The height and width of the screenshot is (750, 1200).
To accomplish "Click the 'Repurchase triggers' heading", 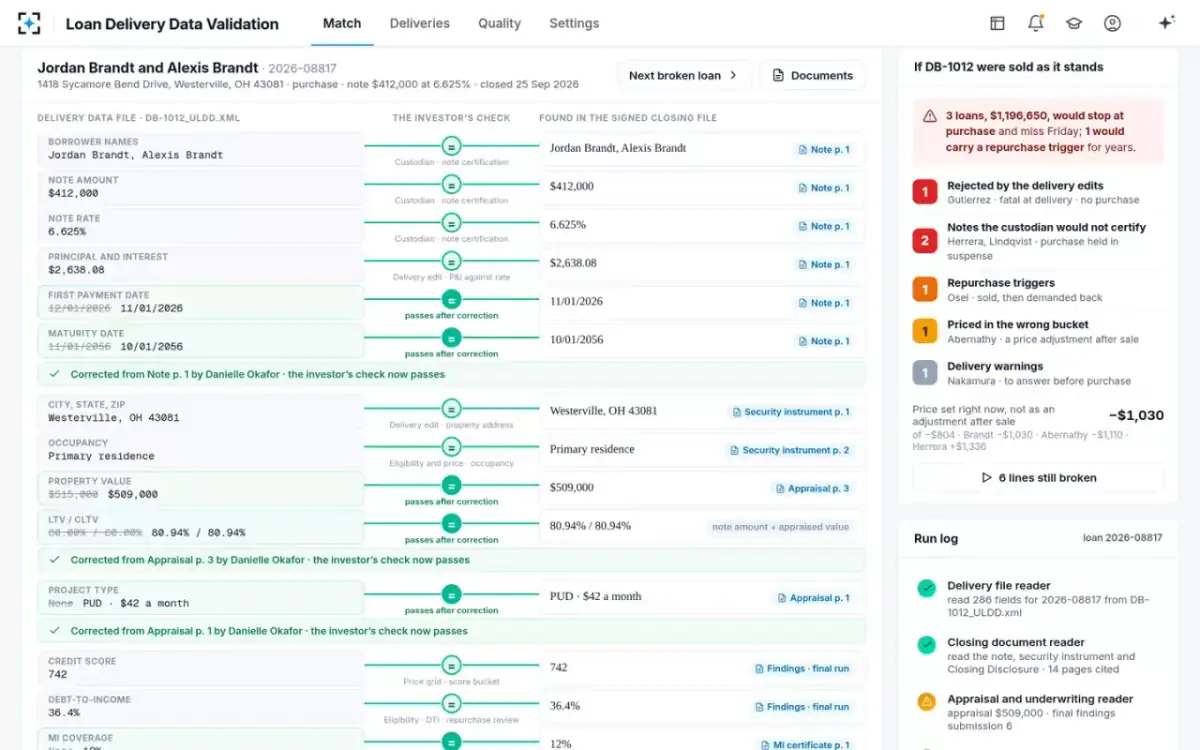I will pyautogui.click(x=1001, y=283).
